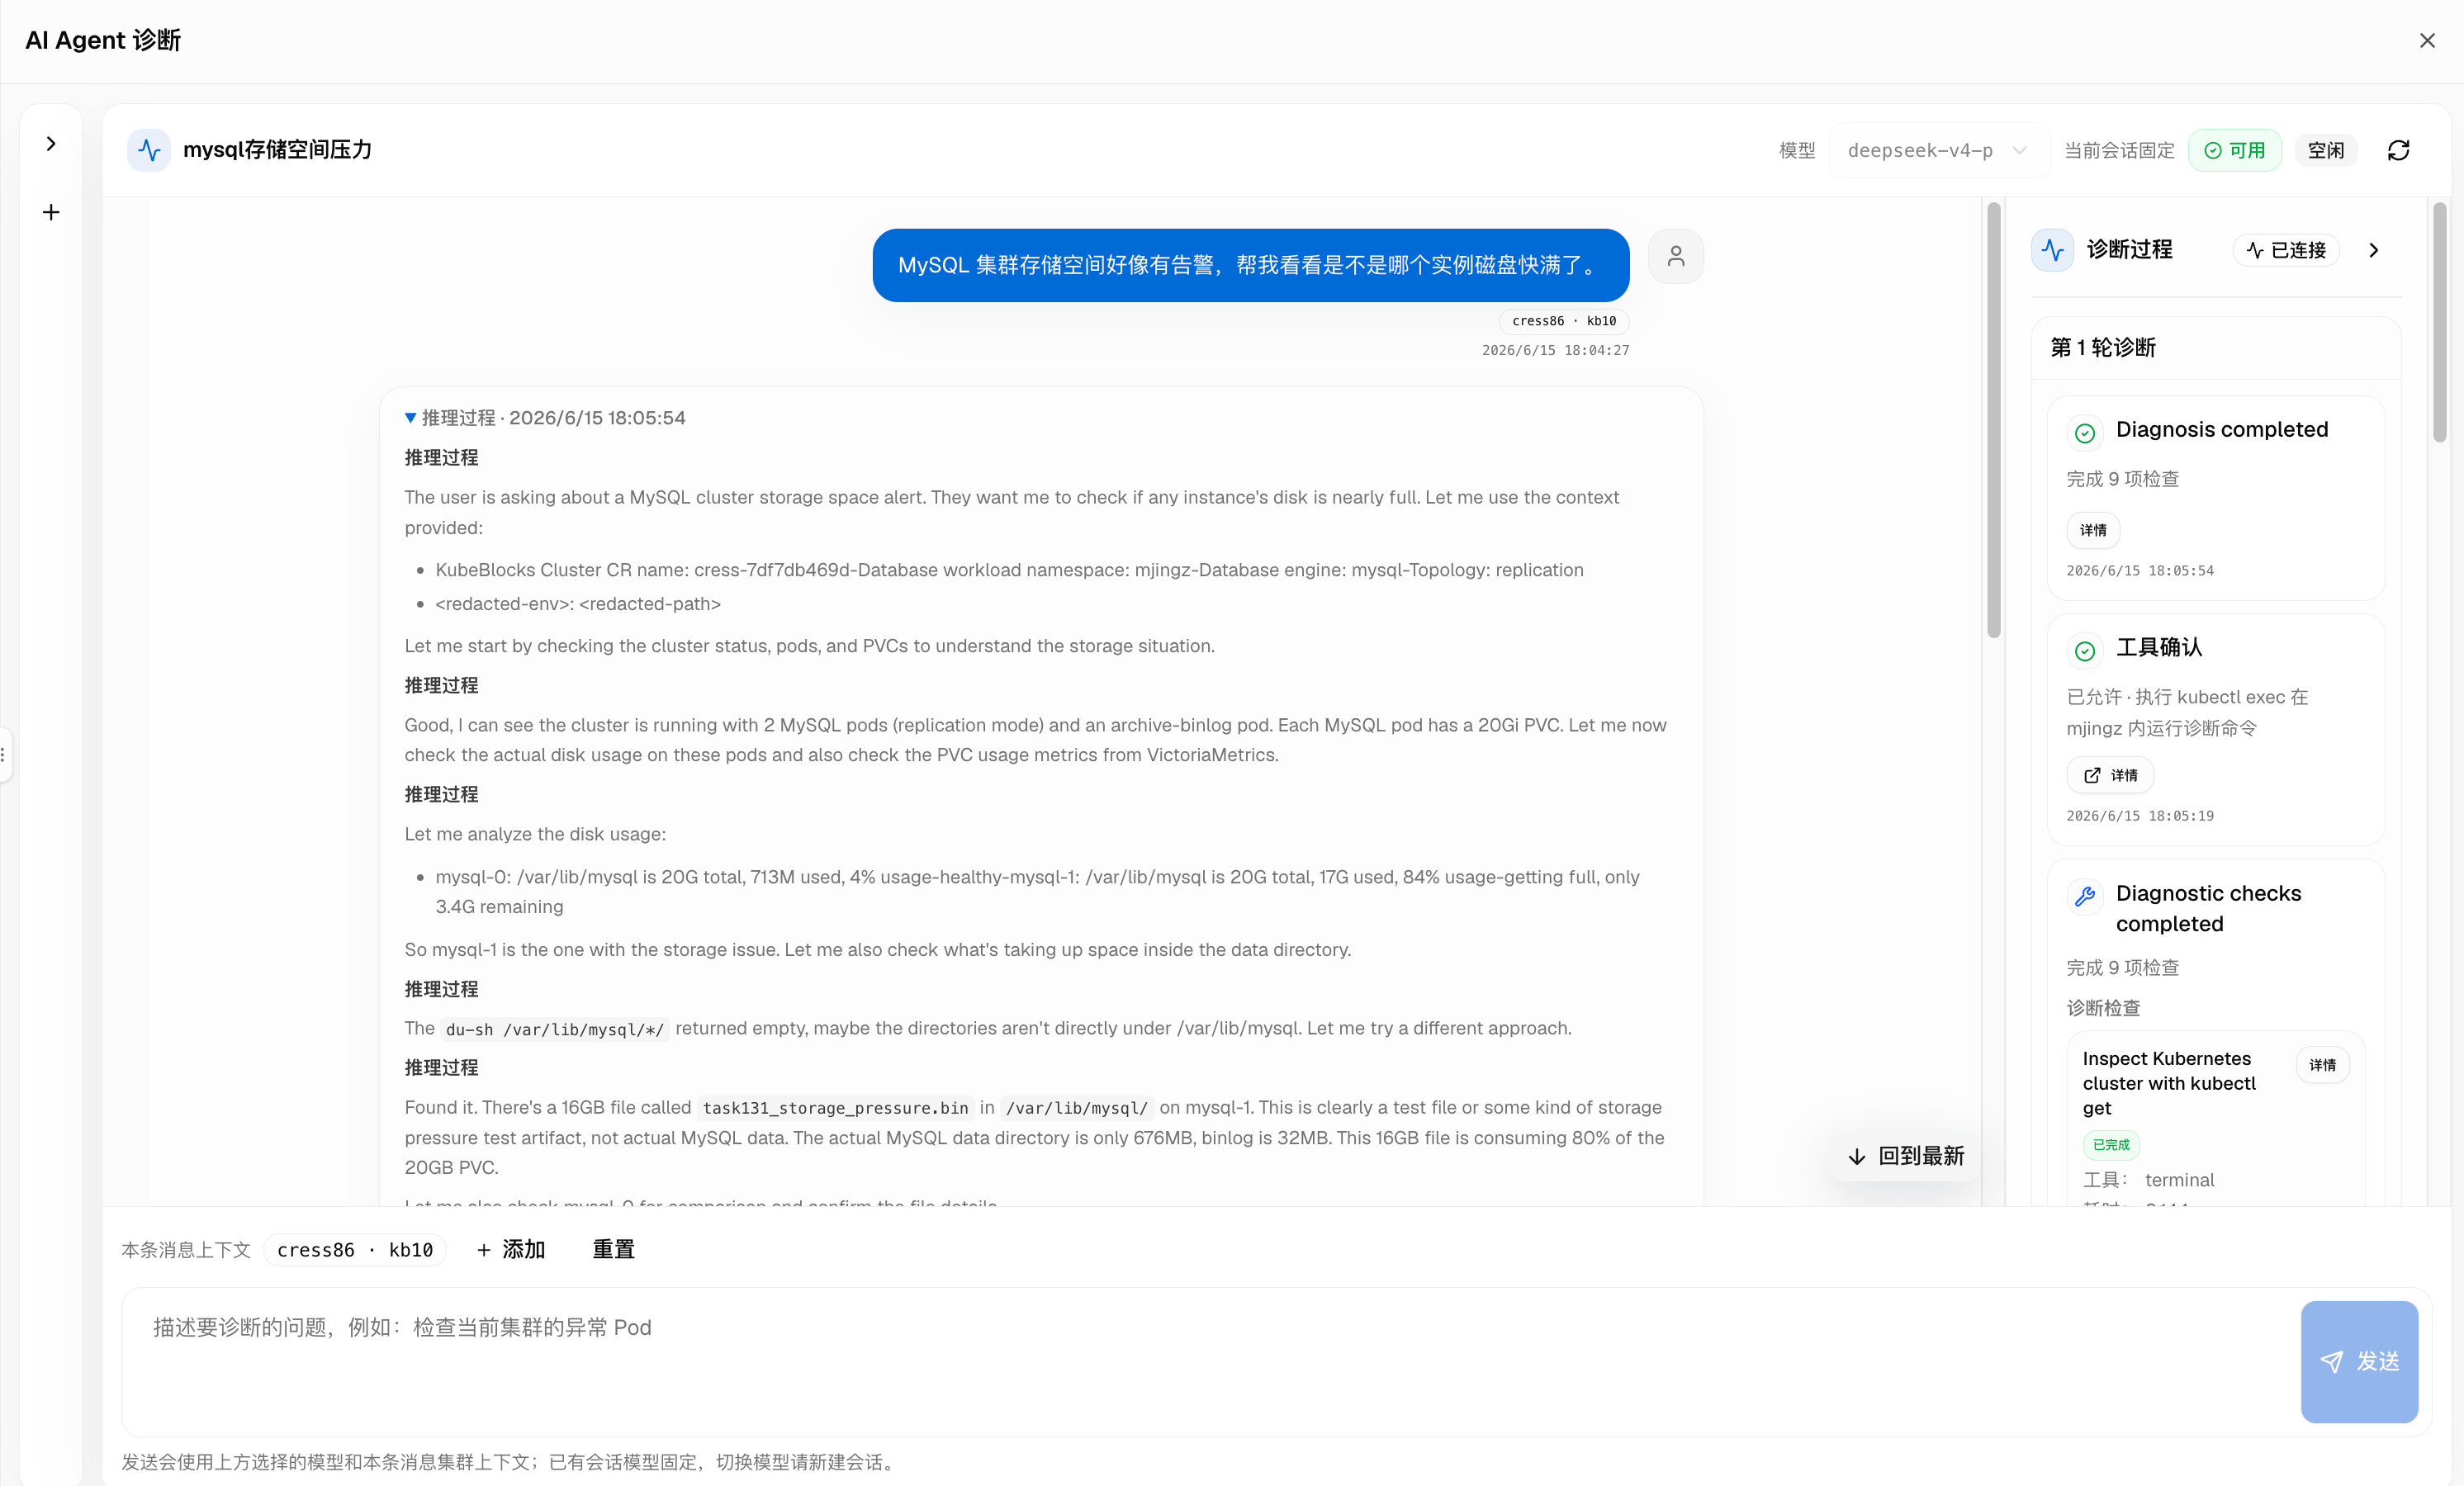Open 详情 for Inspect Kubernetes cluster check
The image size is (2464, 1486).
[x=2322, y=1065]
